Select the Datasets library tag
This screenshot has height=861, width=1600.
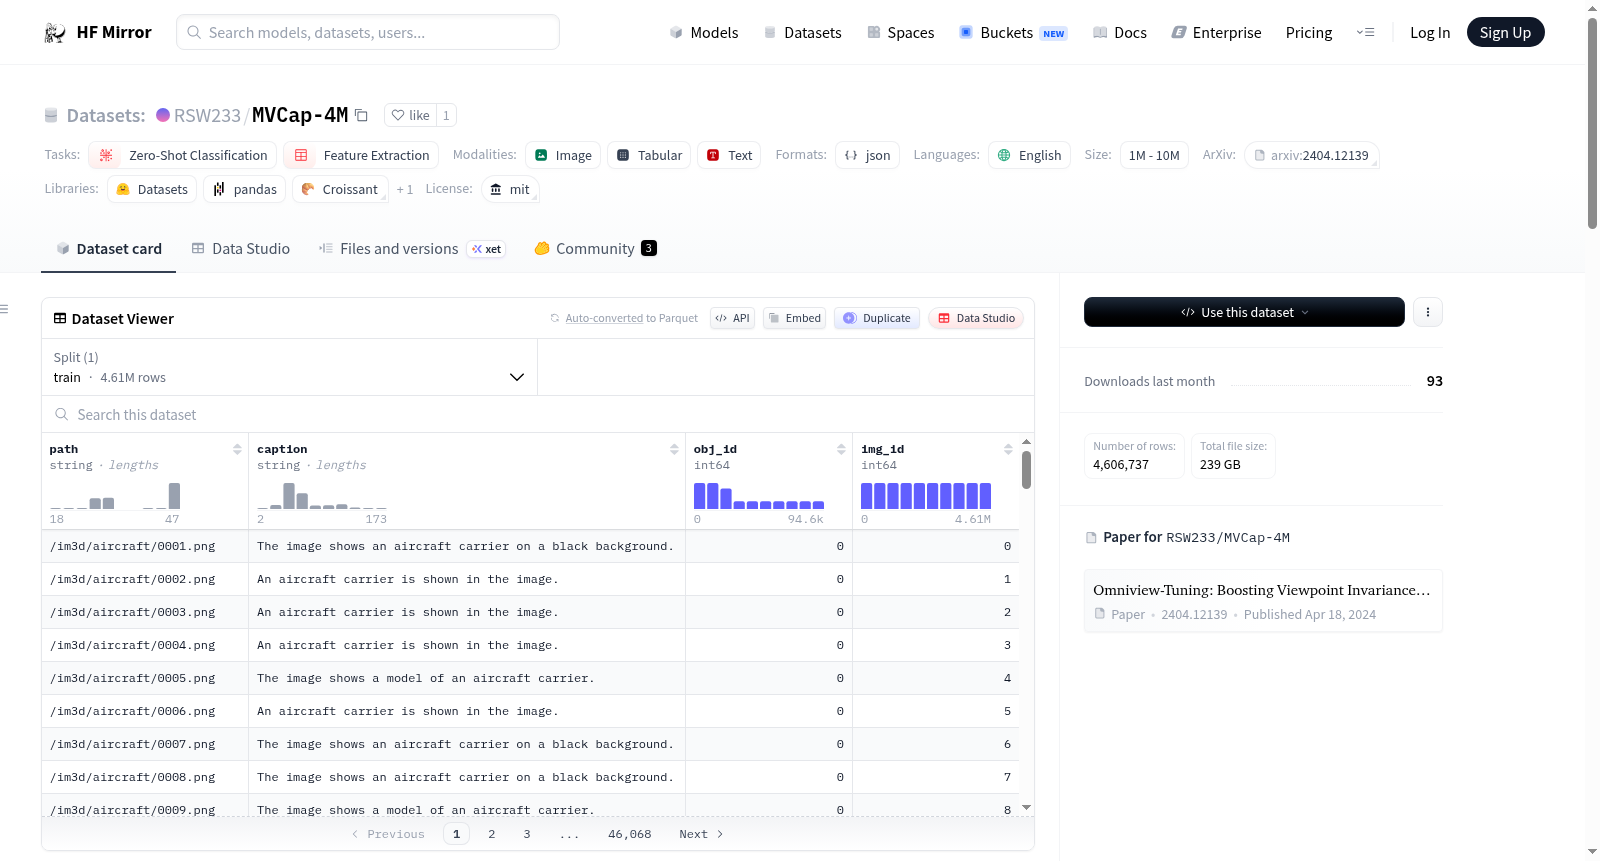pos(152,189)
